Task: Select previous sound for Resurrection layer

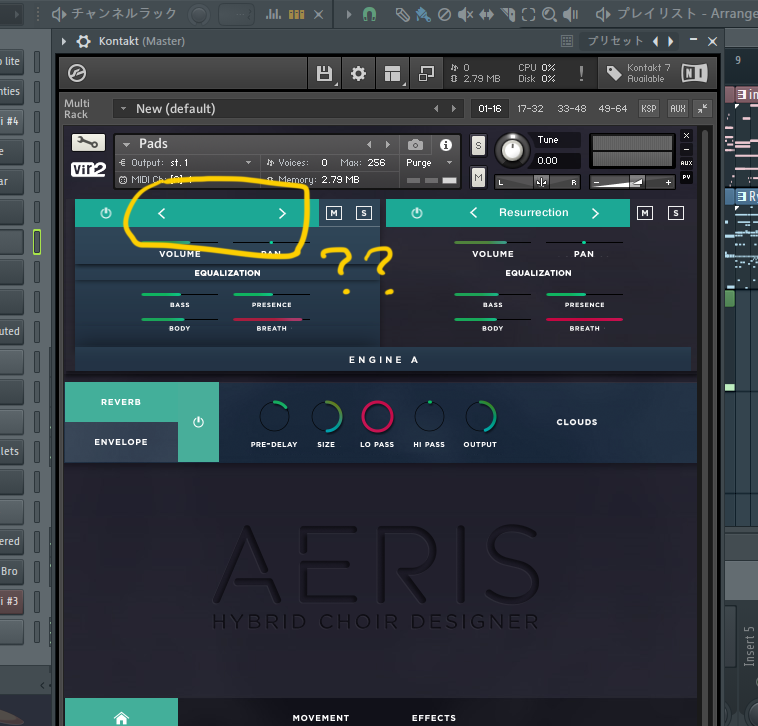Action: [x=474, y=213]
